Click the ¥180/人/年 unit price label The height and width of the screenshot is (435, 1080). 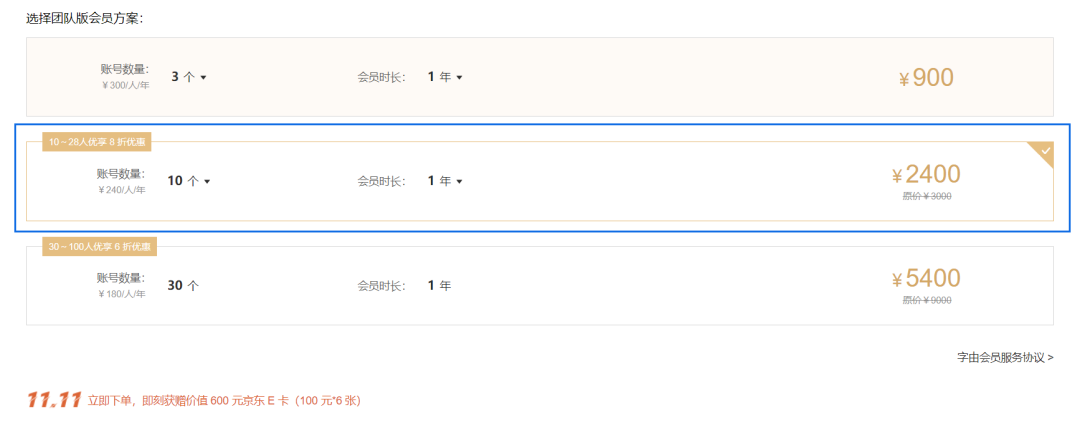tap(122, 294)
